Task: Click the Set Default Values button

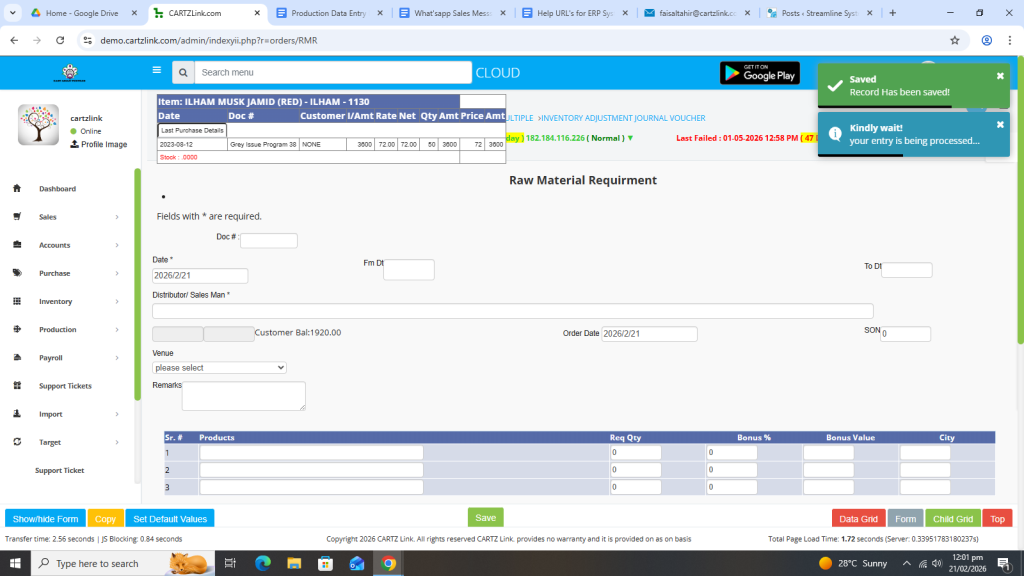Action: [170, 519]
